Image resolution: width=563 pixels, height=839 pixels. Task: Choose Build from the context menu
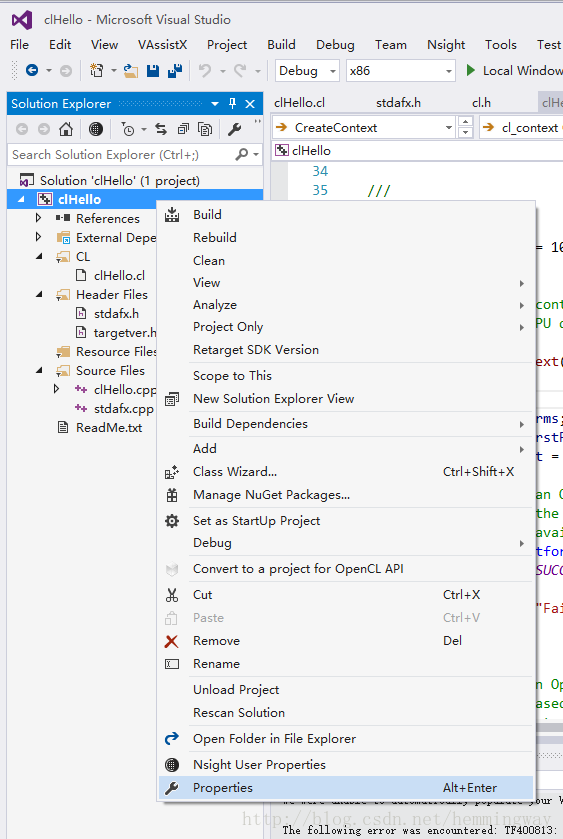point(346,215)
